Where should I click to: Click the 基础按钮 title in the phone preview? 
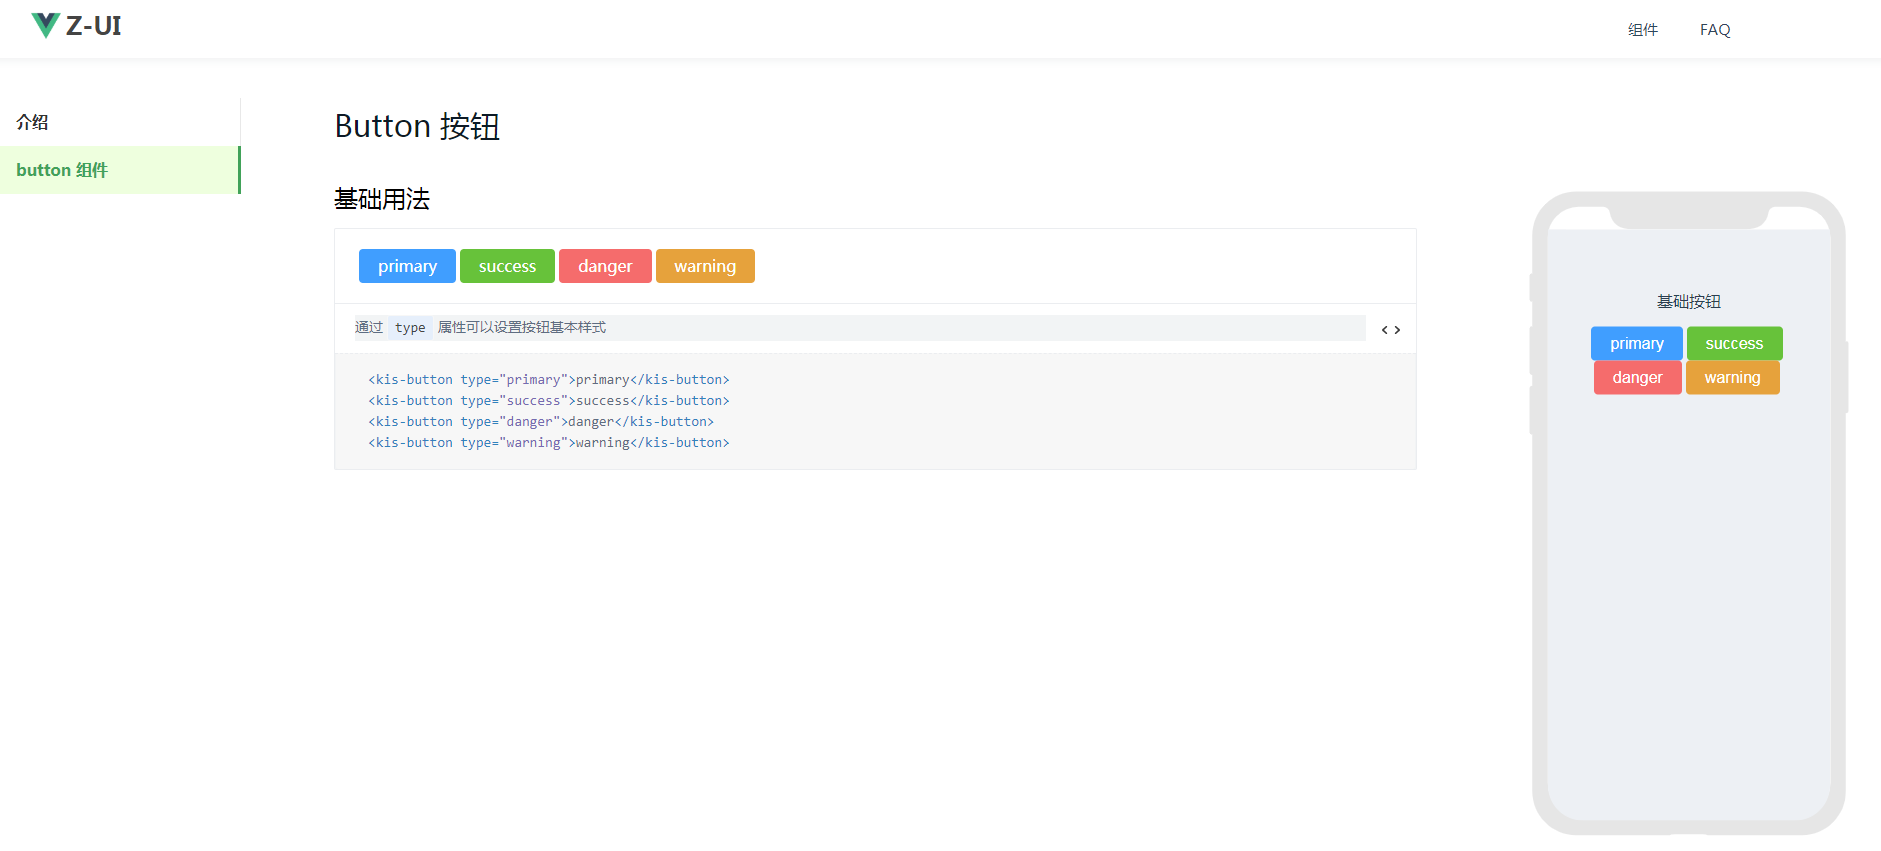click(1689, 301)
